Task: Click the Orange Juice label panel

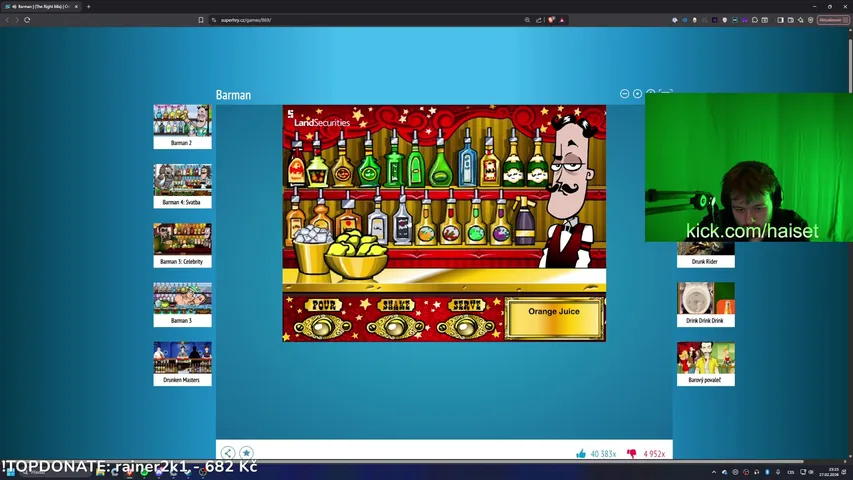Action: (x=554, y=318)
